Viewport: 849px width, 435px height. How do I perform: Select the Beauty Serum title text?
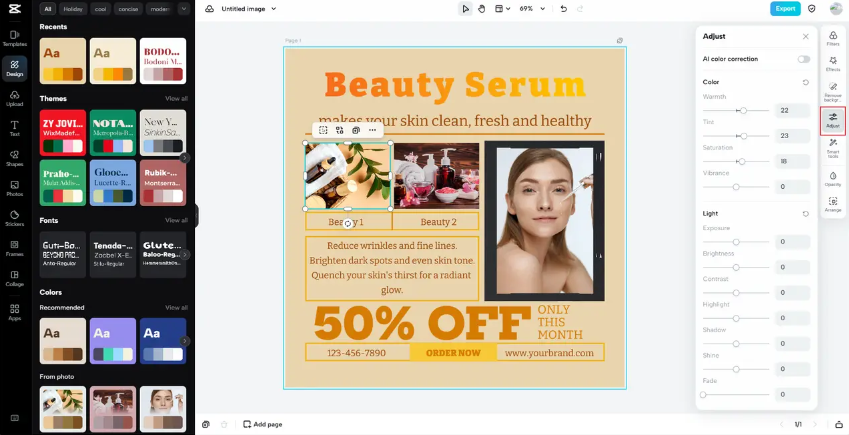(x=455, y=86)
